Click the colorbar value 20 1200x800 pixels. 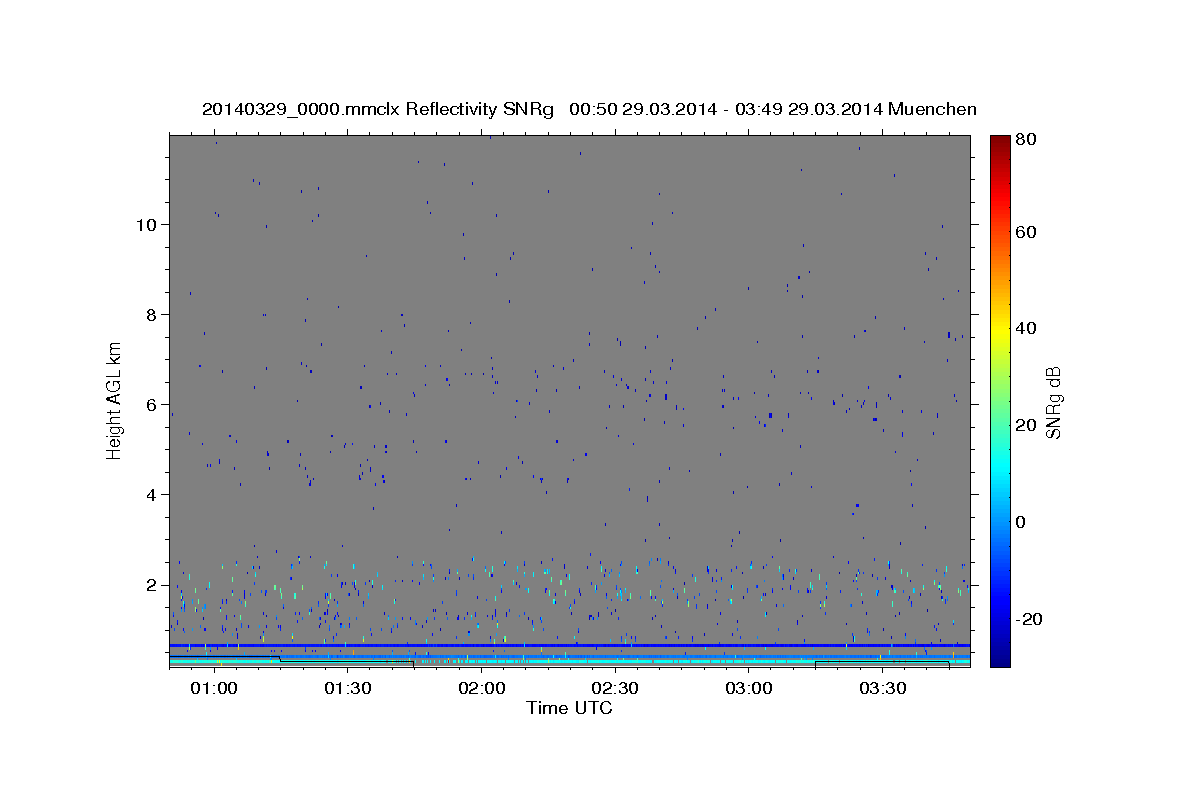[x=1025, y=425]
